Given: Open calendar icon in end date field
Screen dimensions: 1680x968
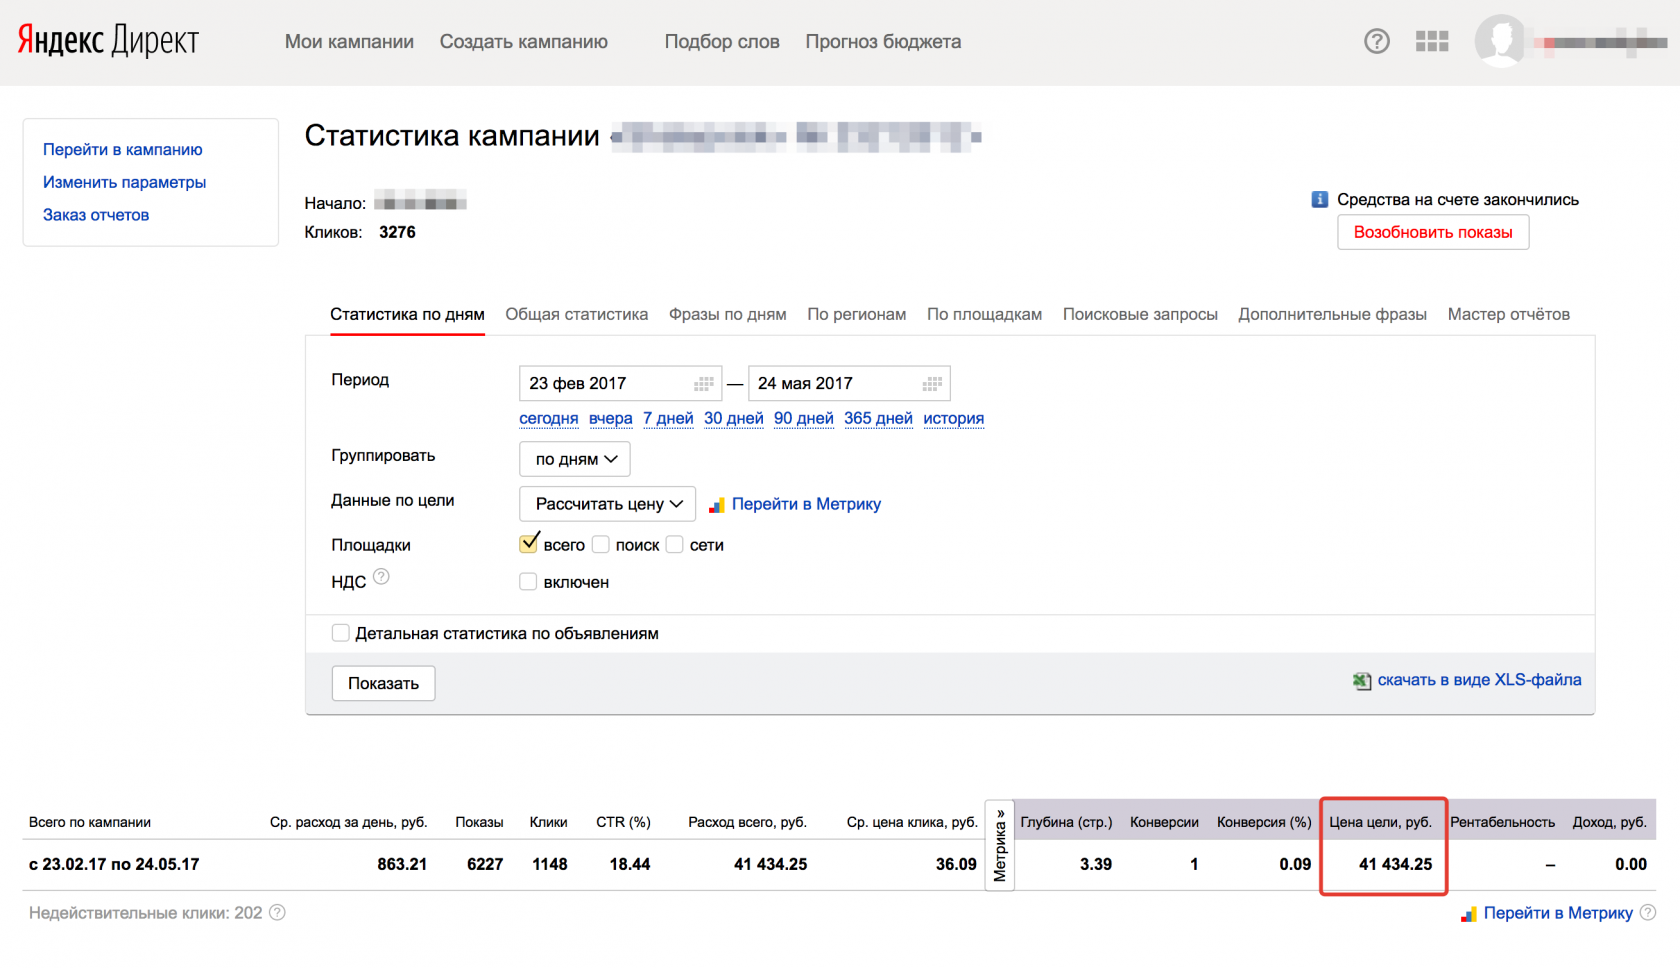Looking at the screenshot, I should [932, 384].
